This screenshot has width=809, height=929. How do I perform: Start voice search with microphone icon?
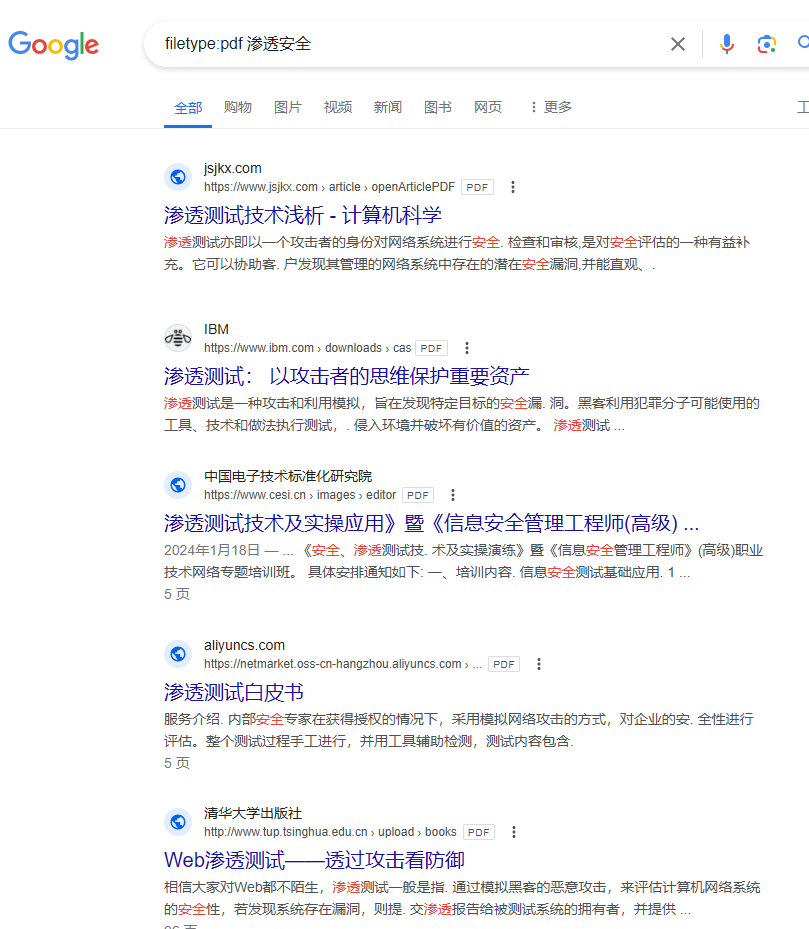pyautogui.click(x=727, y=44)
